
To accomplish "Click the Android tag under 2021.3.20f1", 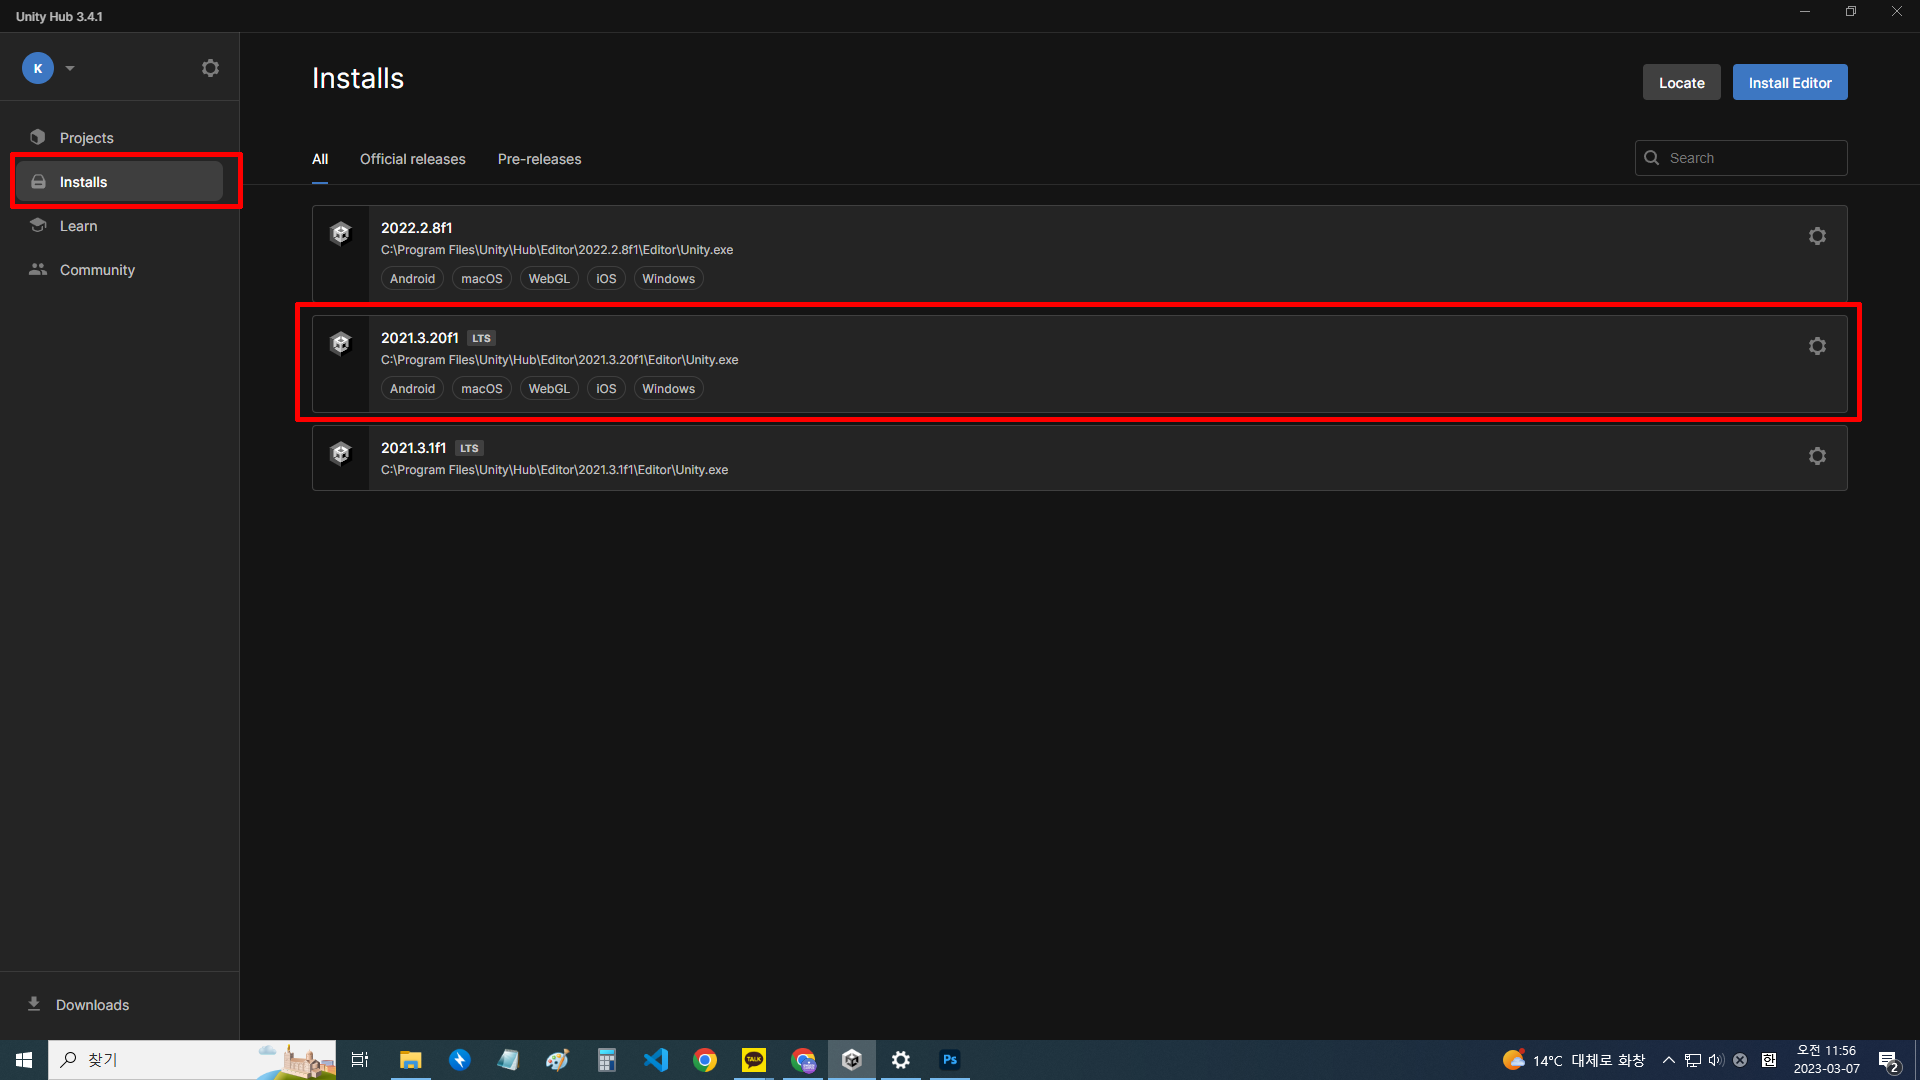I will coord(412,389).
